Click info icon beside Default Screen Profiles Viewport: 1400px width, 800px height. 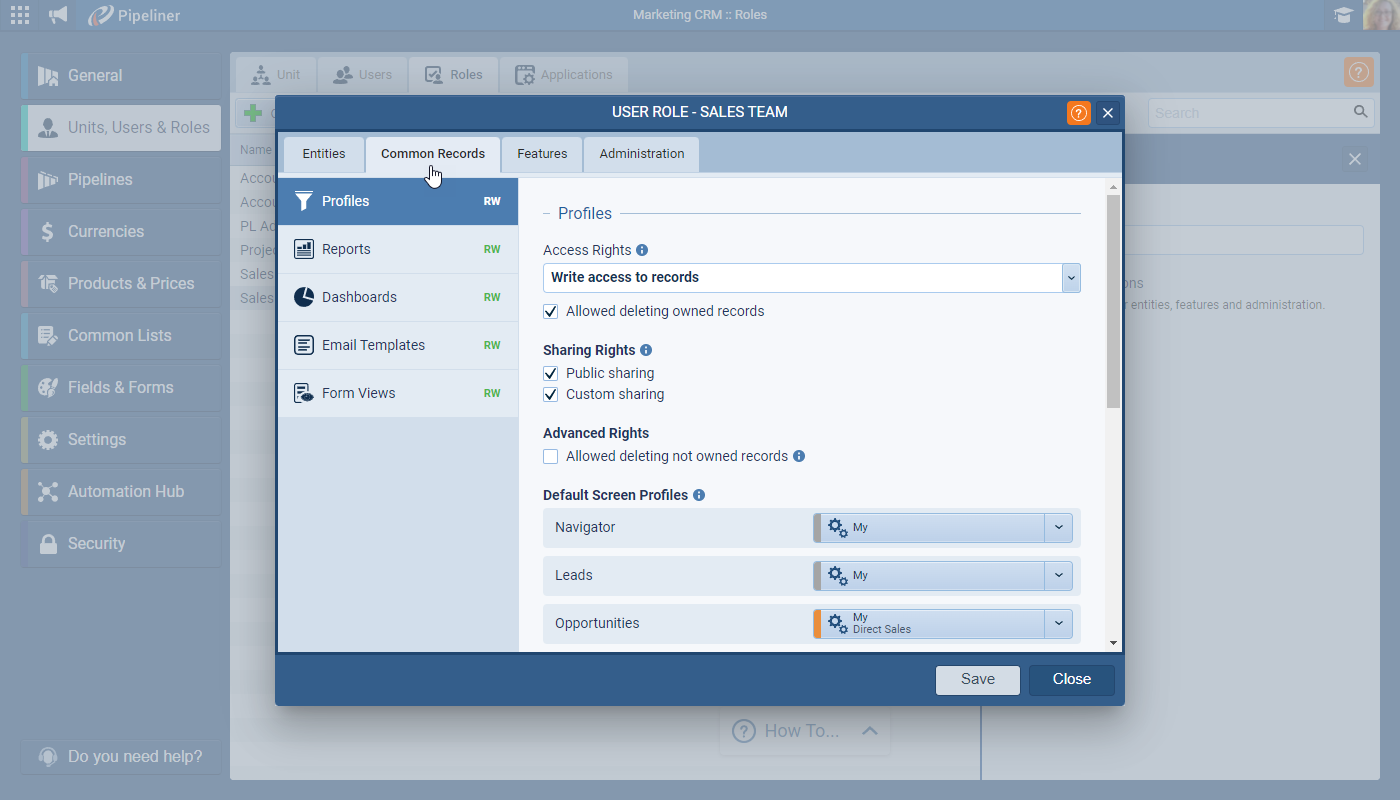[x=699, y=495]
